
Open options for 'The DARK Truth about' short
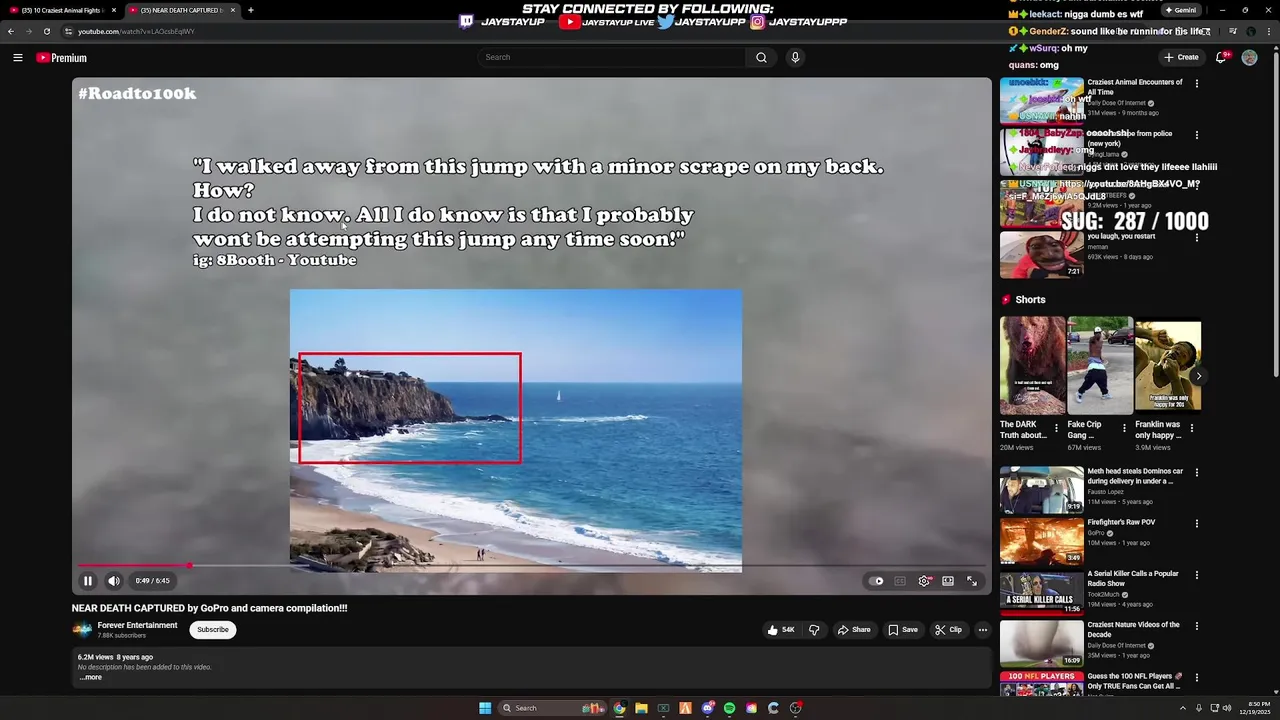click(1057, 427)
